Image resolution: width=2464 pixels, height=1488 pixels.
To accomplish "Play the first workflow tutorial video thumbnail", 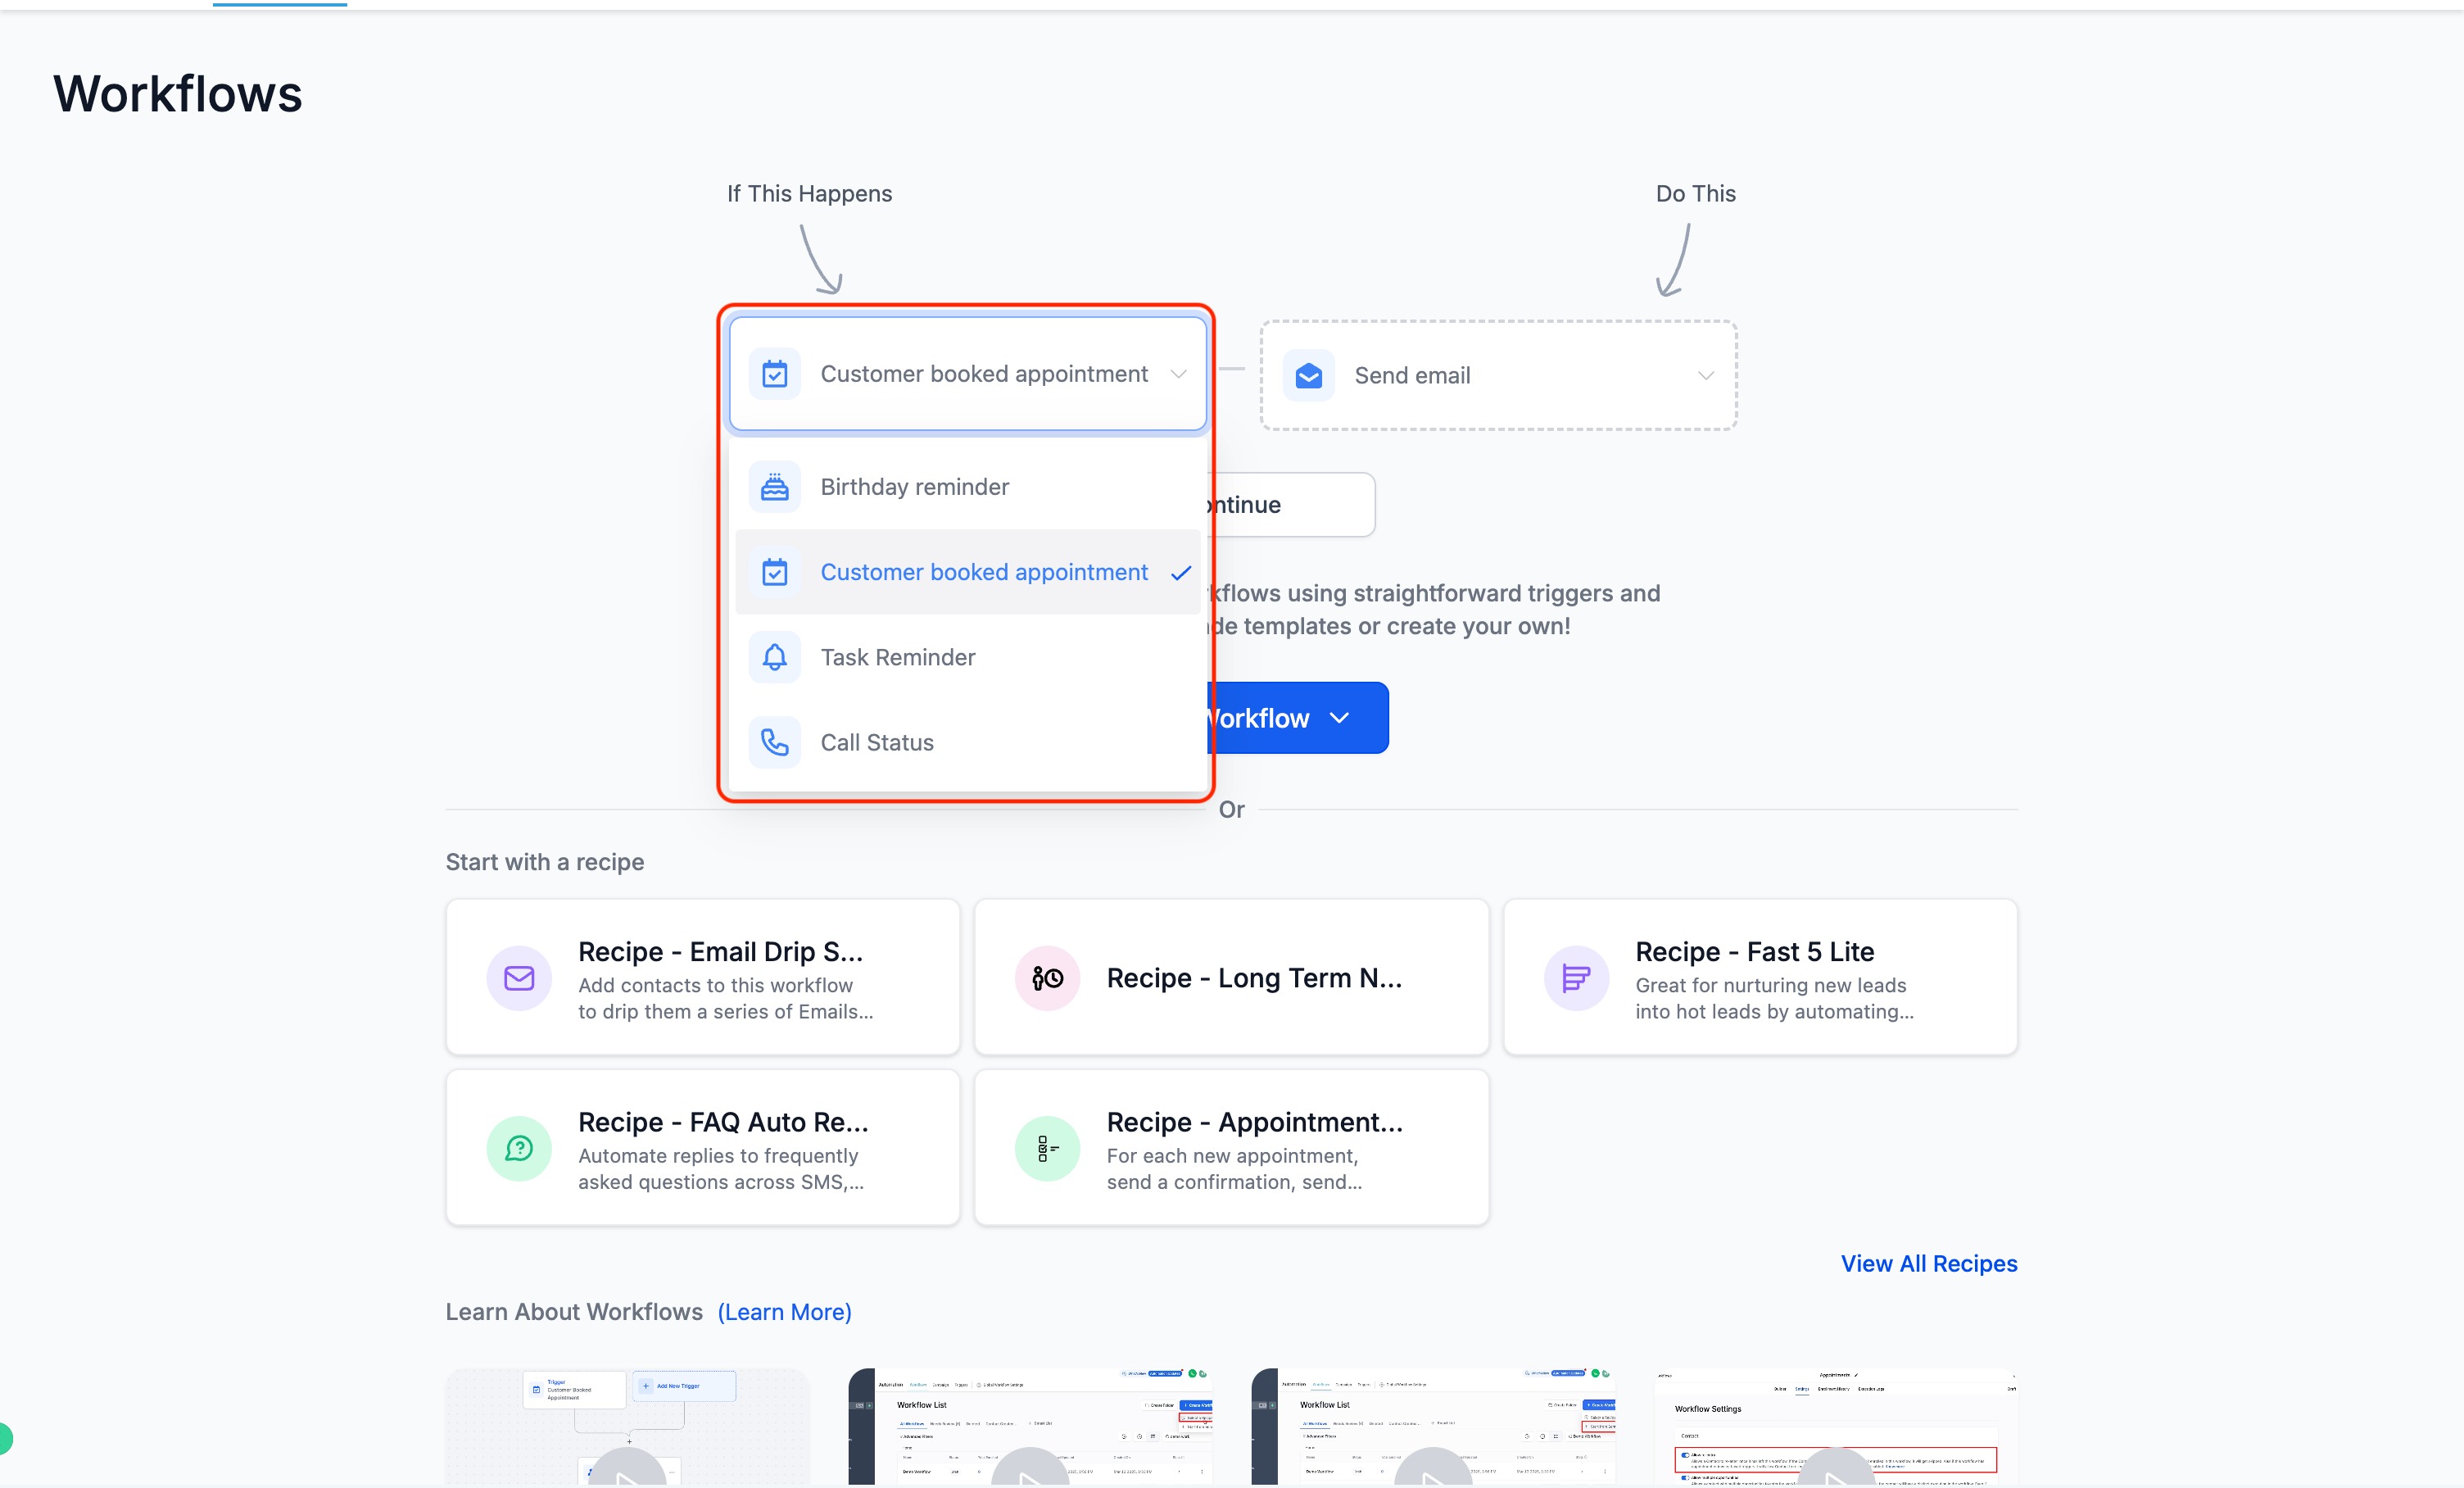I will click(x=627, y=1470).
